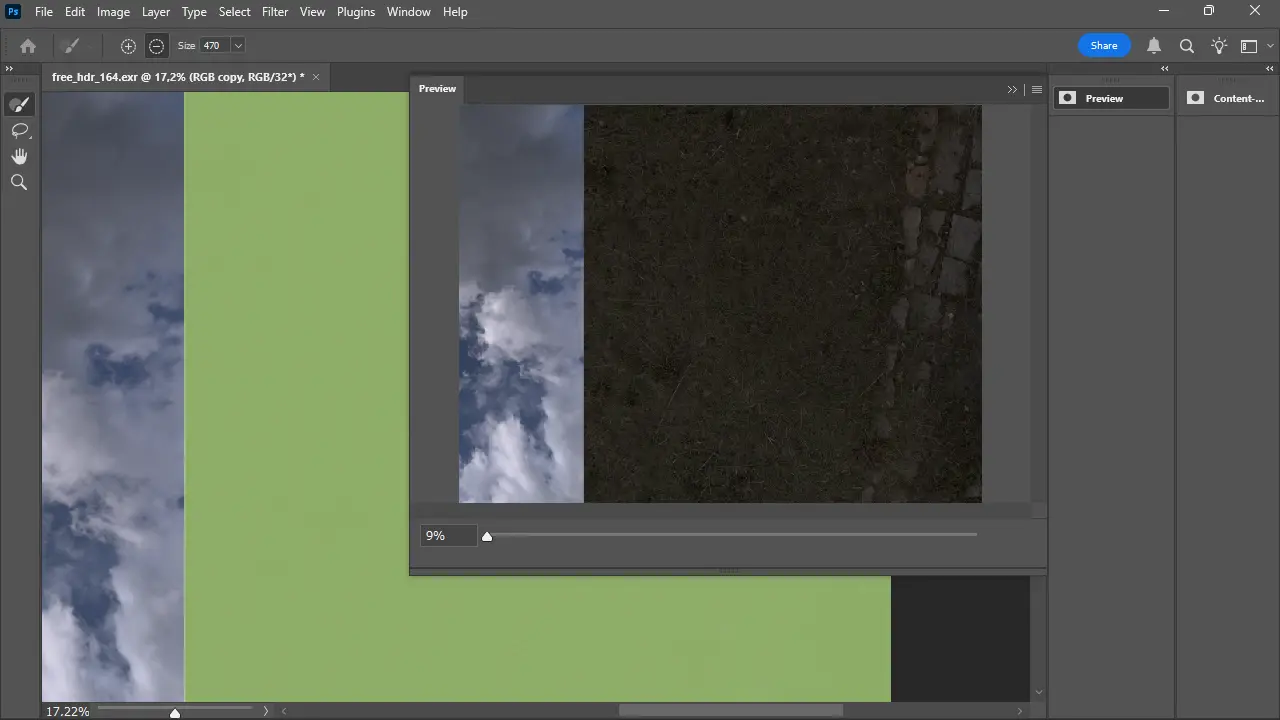Open the Edit menu

(x=75, y=12)
